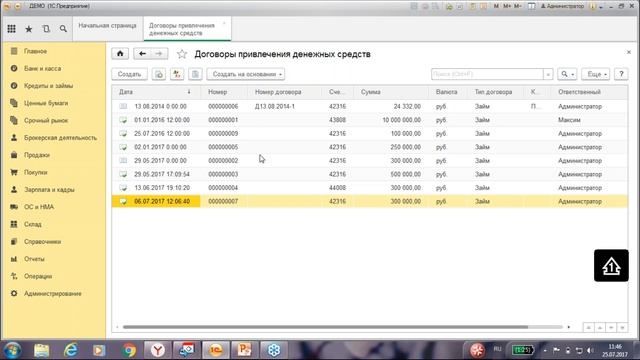Open Склад section

(x=33, y=224)
